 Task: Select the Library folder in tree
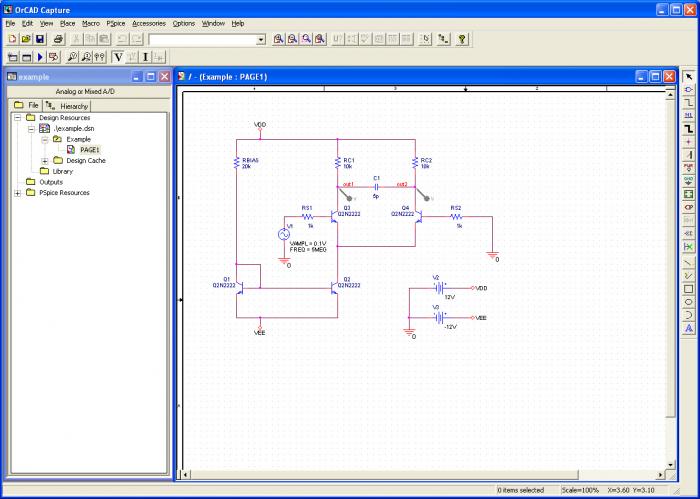62,171
